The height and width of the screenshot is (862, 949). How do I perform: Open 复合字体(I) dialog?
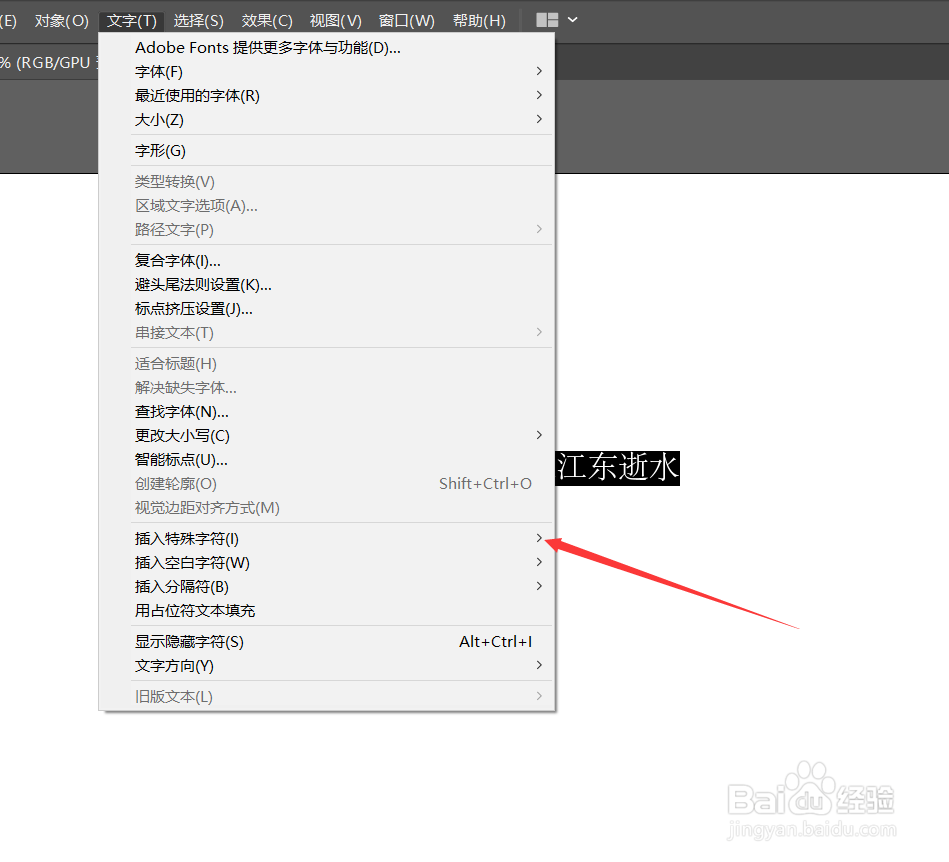(x=327, y=260)
